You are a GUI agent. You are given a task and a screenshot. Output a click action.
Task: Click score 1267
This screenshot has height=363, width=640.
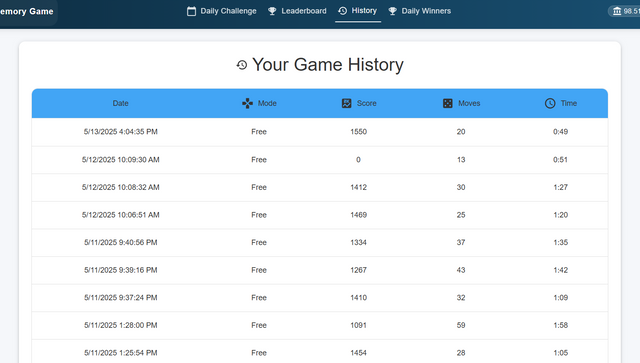coord(358,270)
